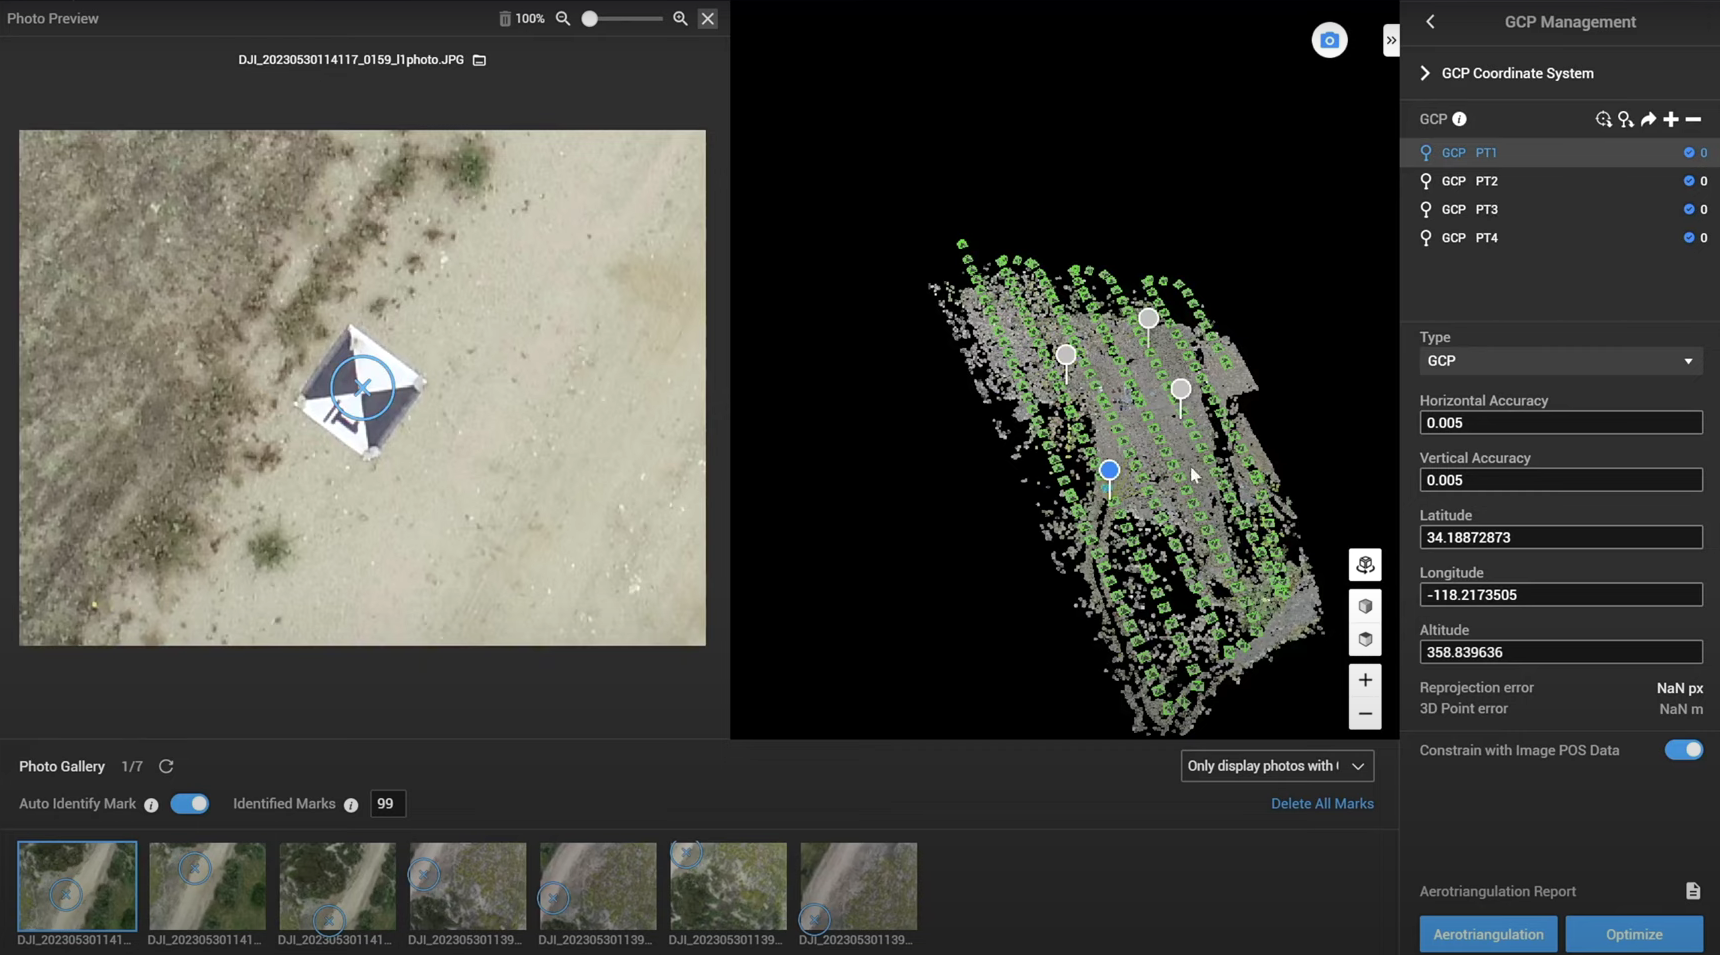The image size is (1720, 955).
Task: Zoom out the 3D view with minus button
Action: [1365, 714]
